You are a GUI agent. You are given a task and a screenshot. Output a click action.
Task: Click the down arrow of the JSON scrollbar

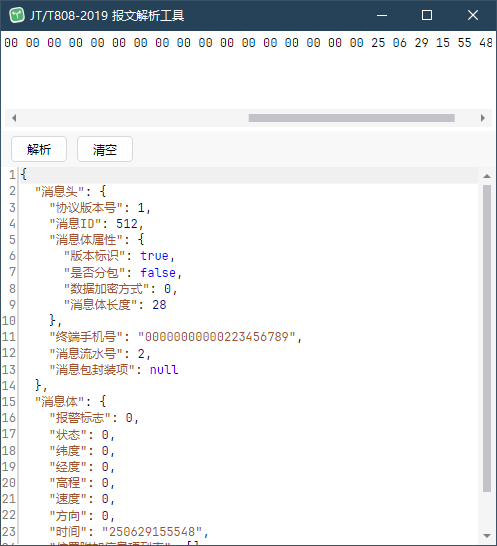pyautogui.click(x=487, y=536)
